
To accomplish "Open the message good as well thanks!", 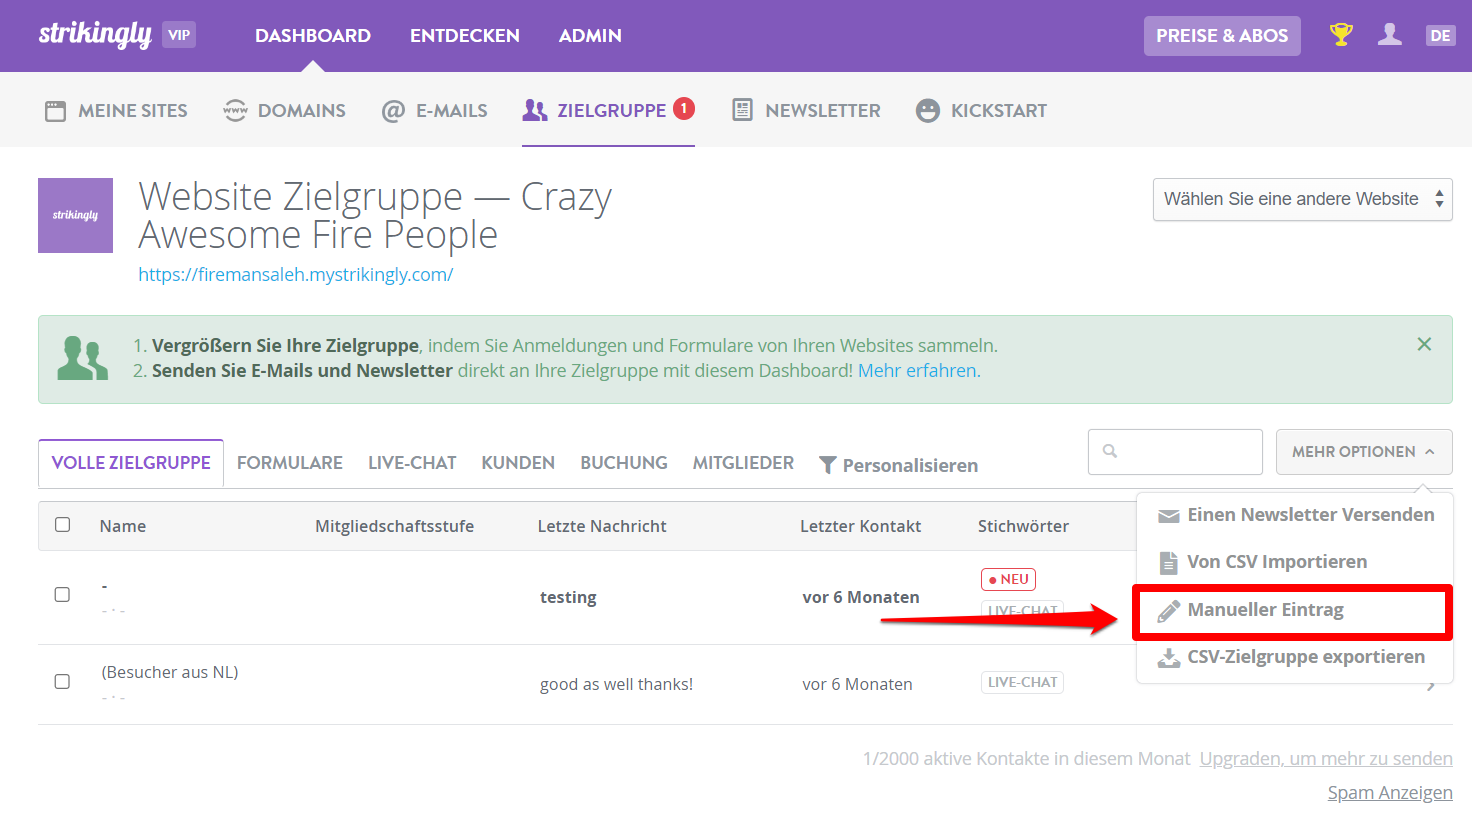I will point(616,684).
